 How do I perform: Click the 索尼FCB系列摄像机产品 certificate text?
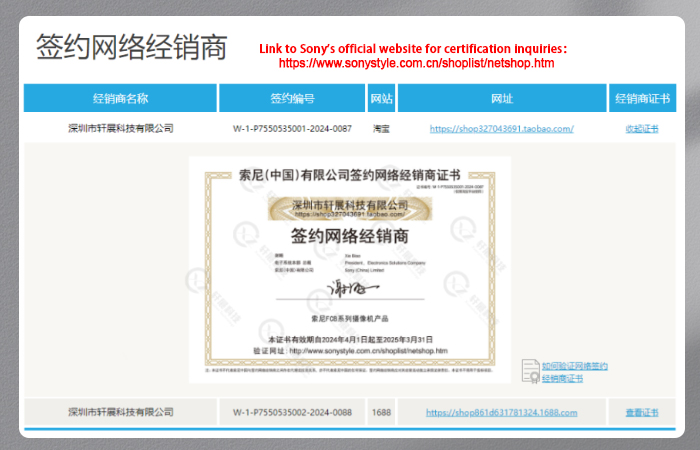[350, 319]
